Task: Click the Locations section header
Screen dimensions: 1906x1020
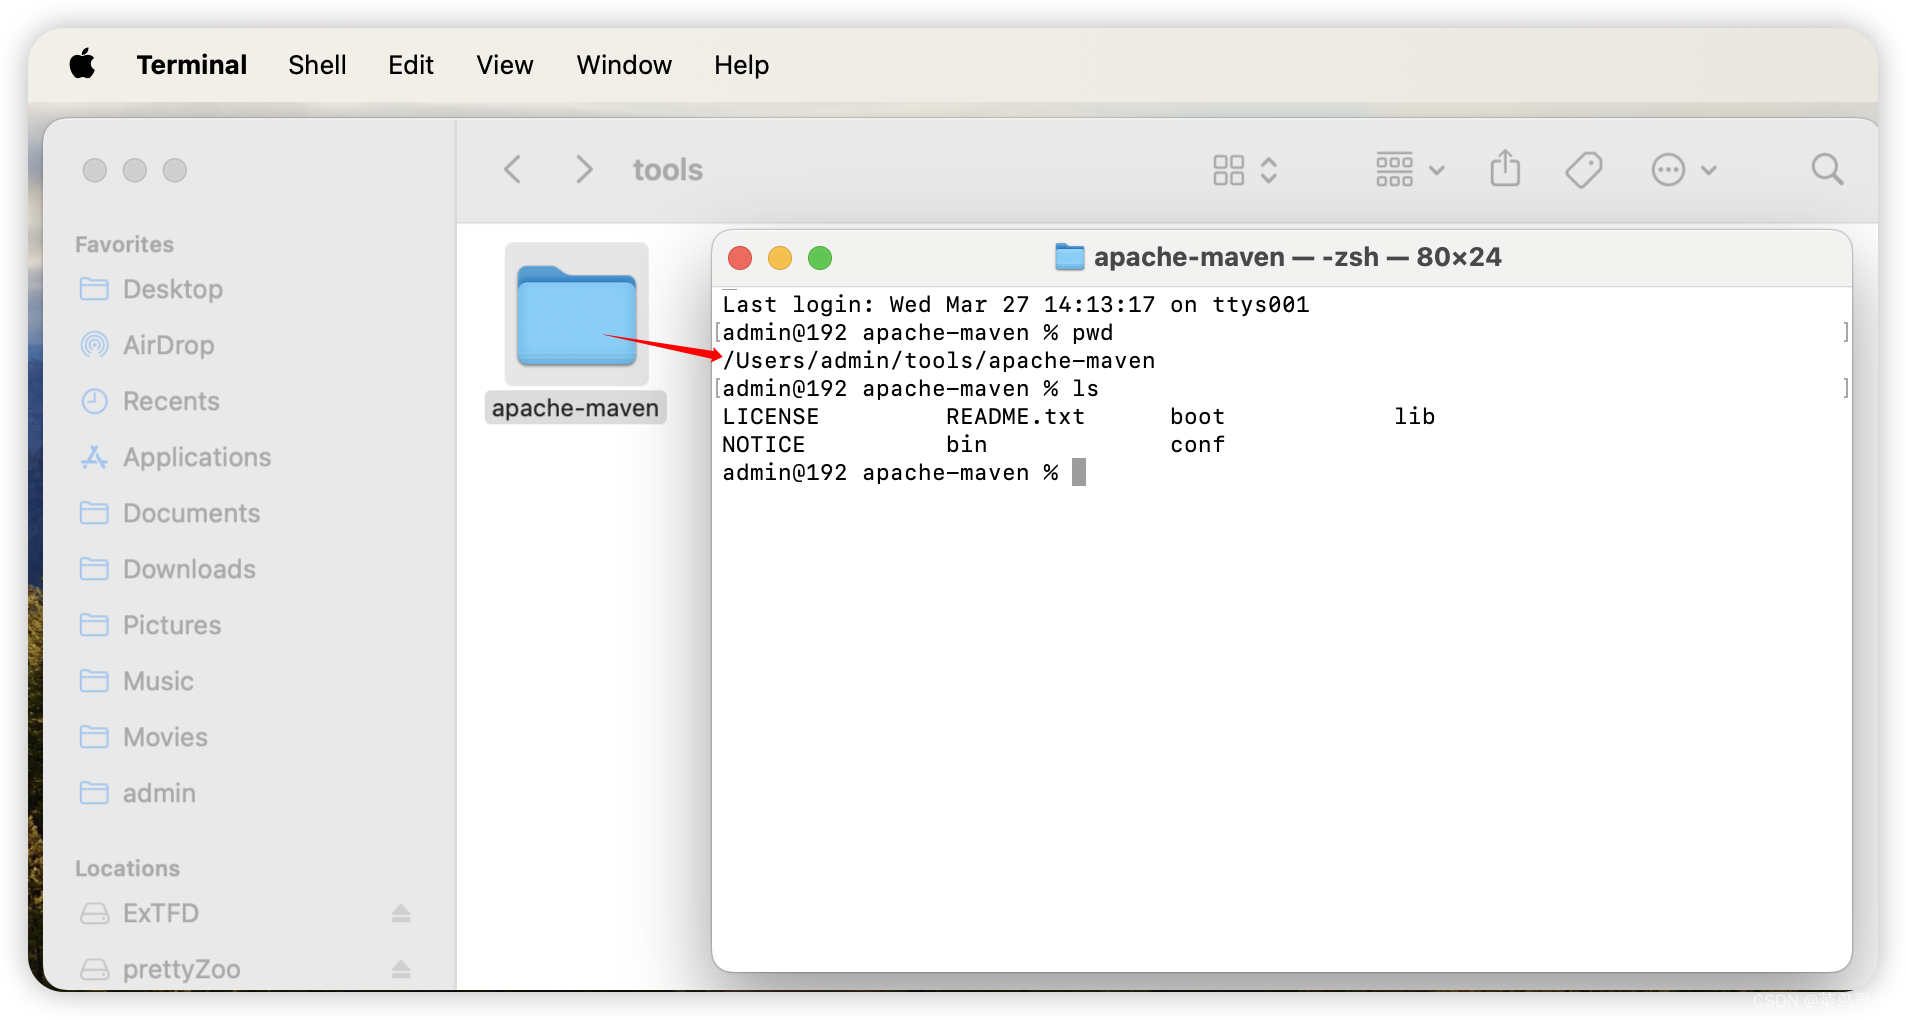Action: point(127,868)
